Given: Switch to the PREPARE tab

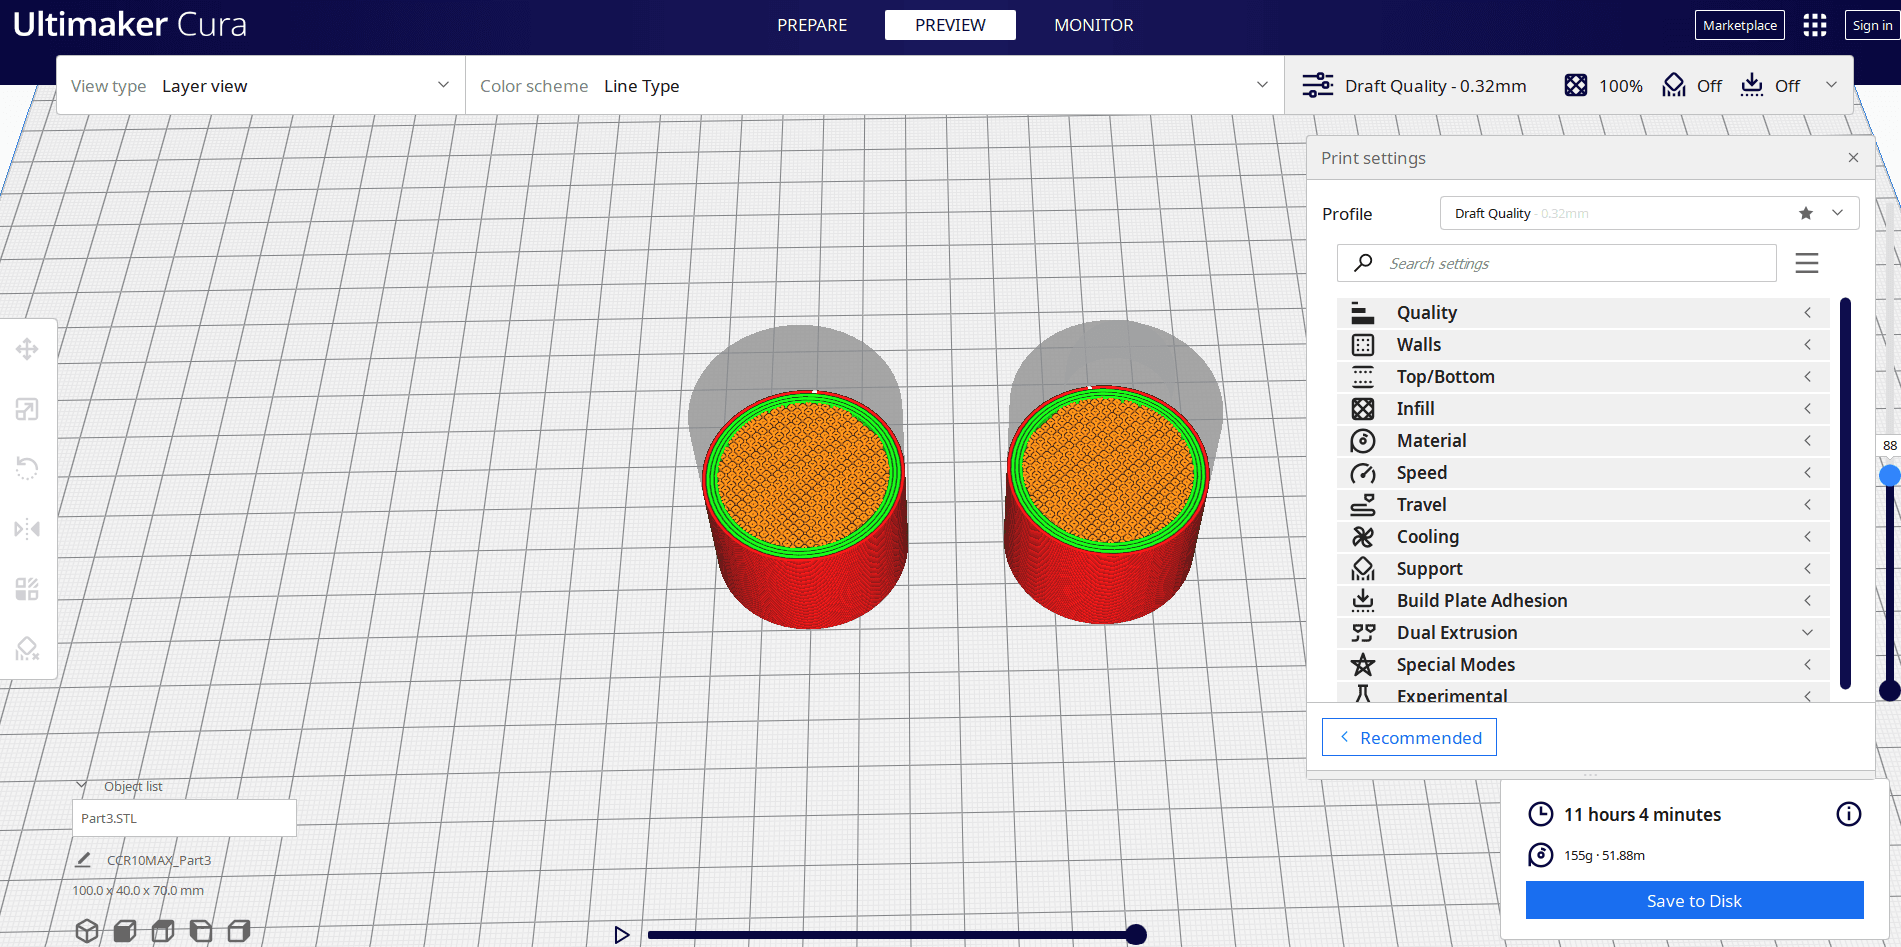Looking at the screenshot, I should [812, 25].
